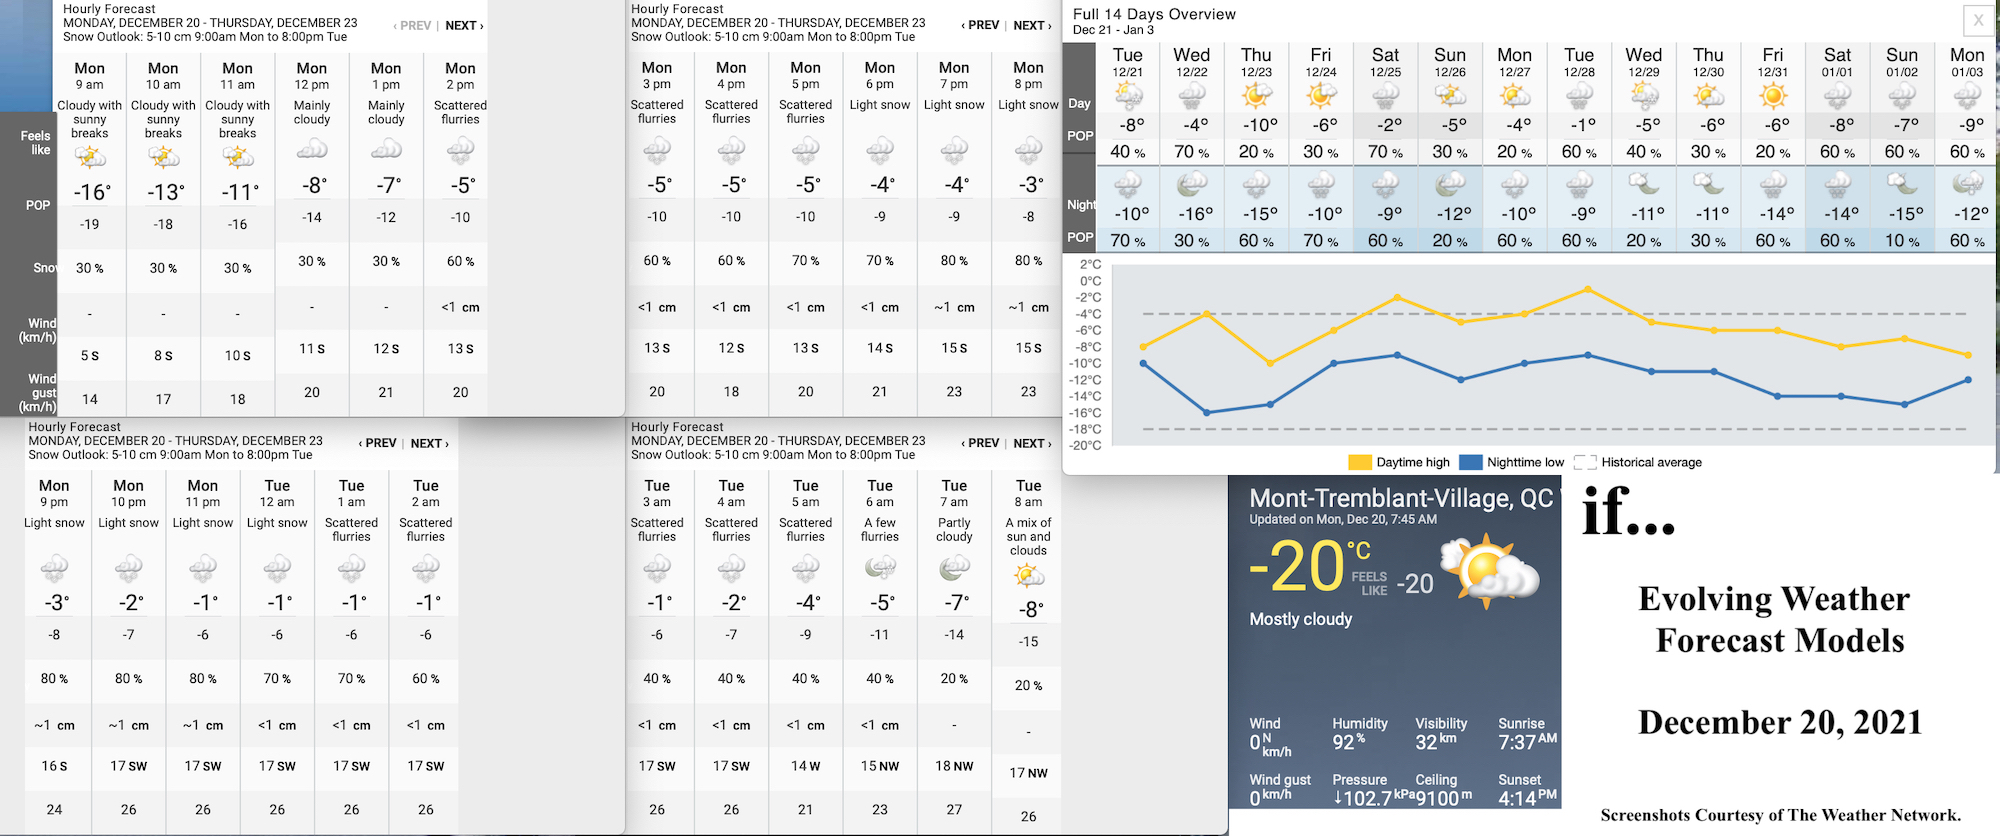This screenshot has width=2000, height=836.
Task: Click the Sat 01/01 column header
Action: [1837, 62]
